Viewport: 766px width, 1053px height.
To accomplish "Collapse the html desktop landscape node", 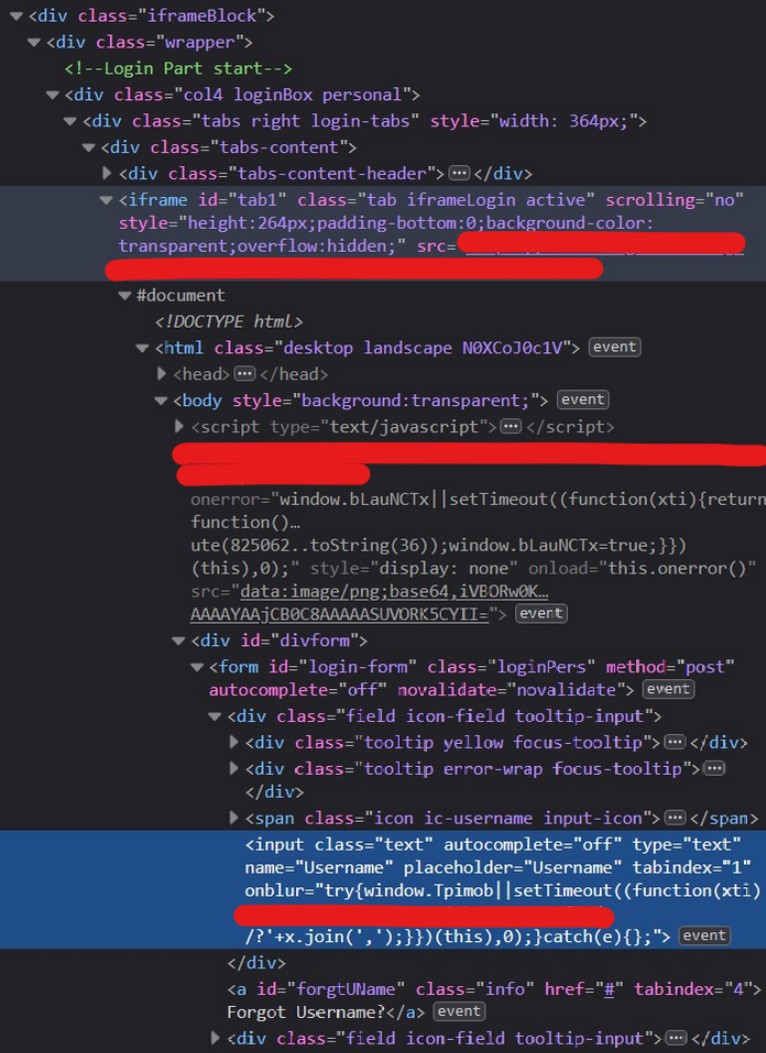I will [x=142, y=348].
